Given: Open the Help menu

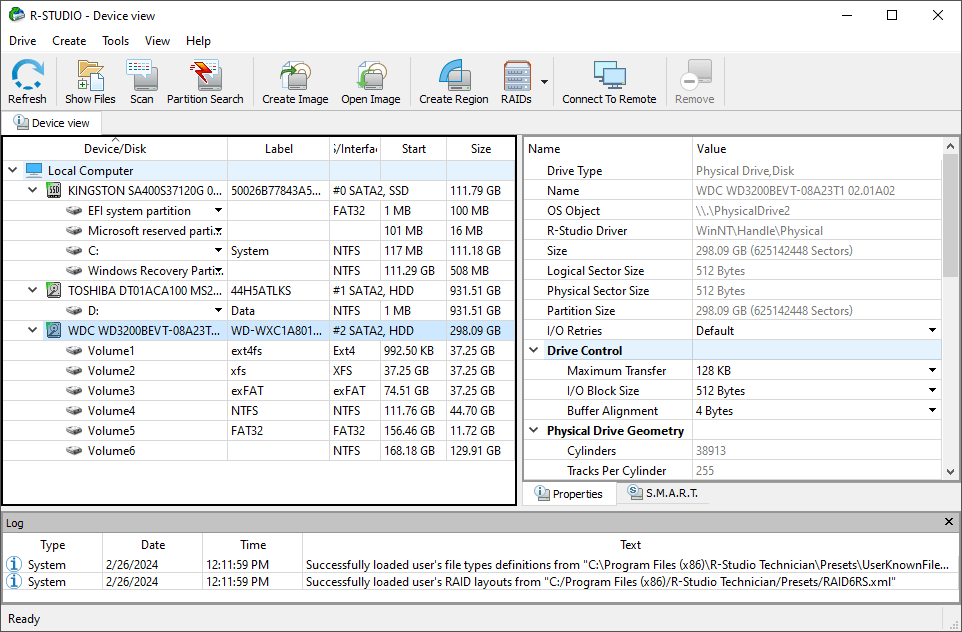Looking at the screenshot, I should pyautogui.click(x=198, y=40).
